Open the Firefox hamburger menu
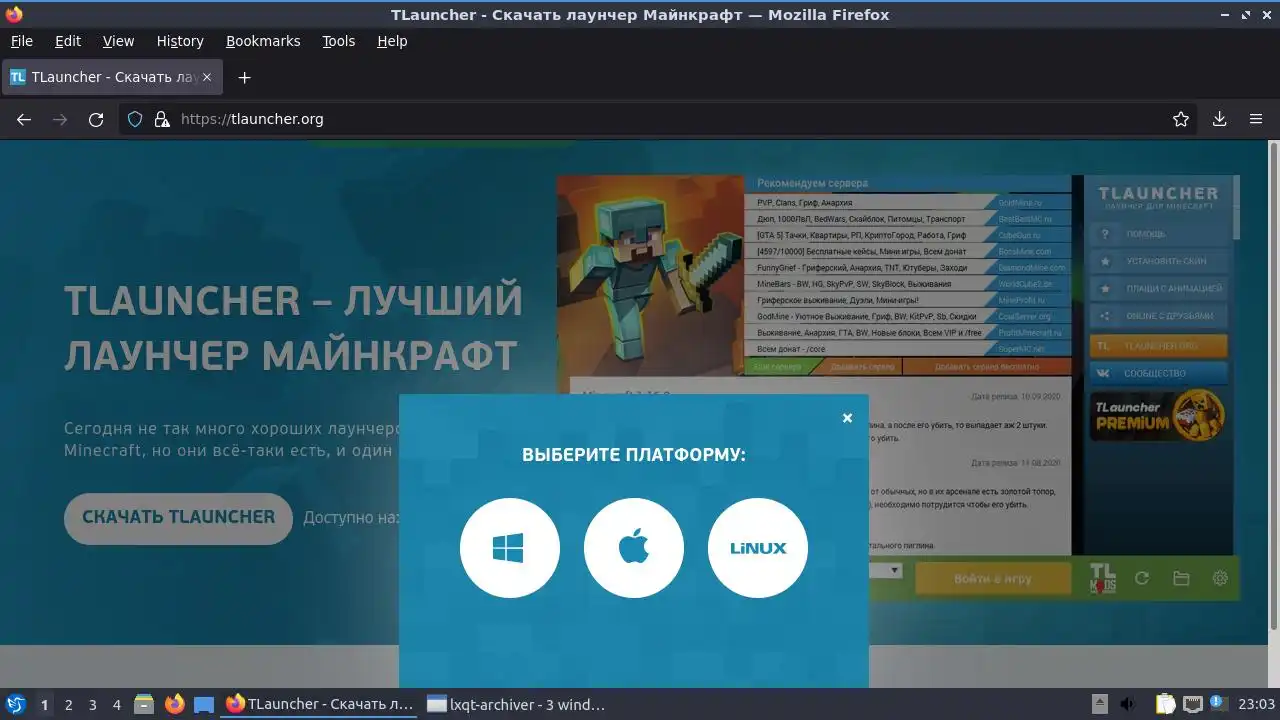 1256,119
